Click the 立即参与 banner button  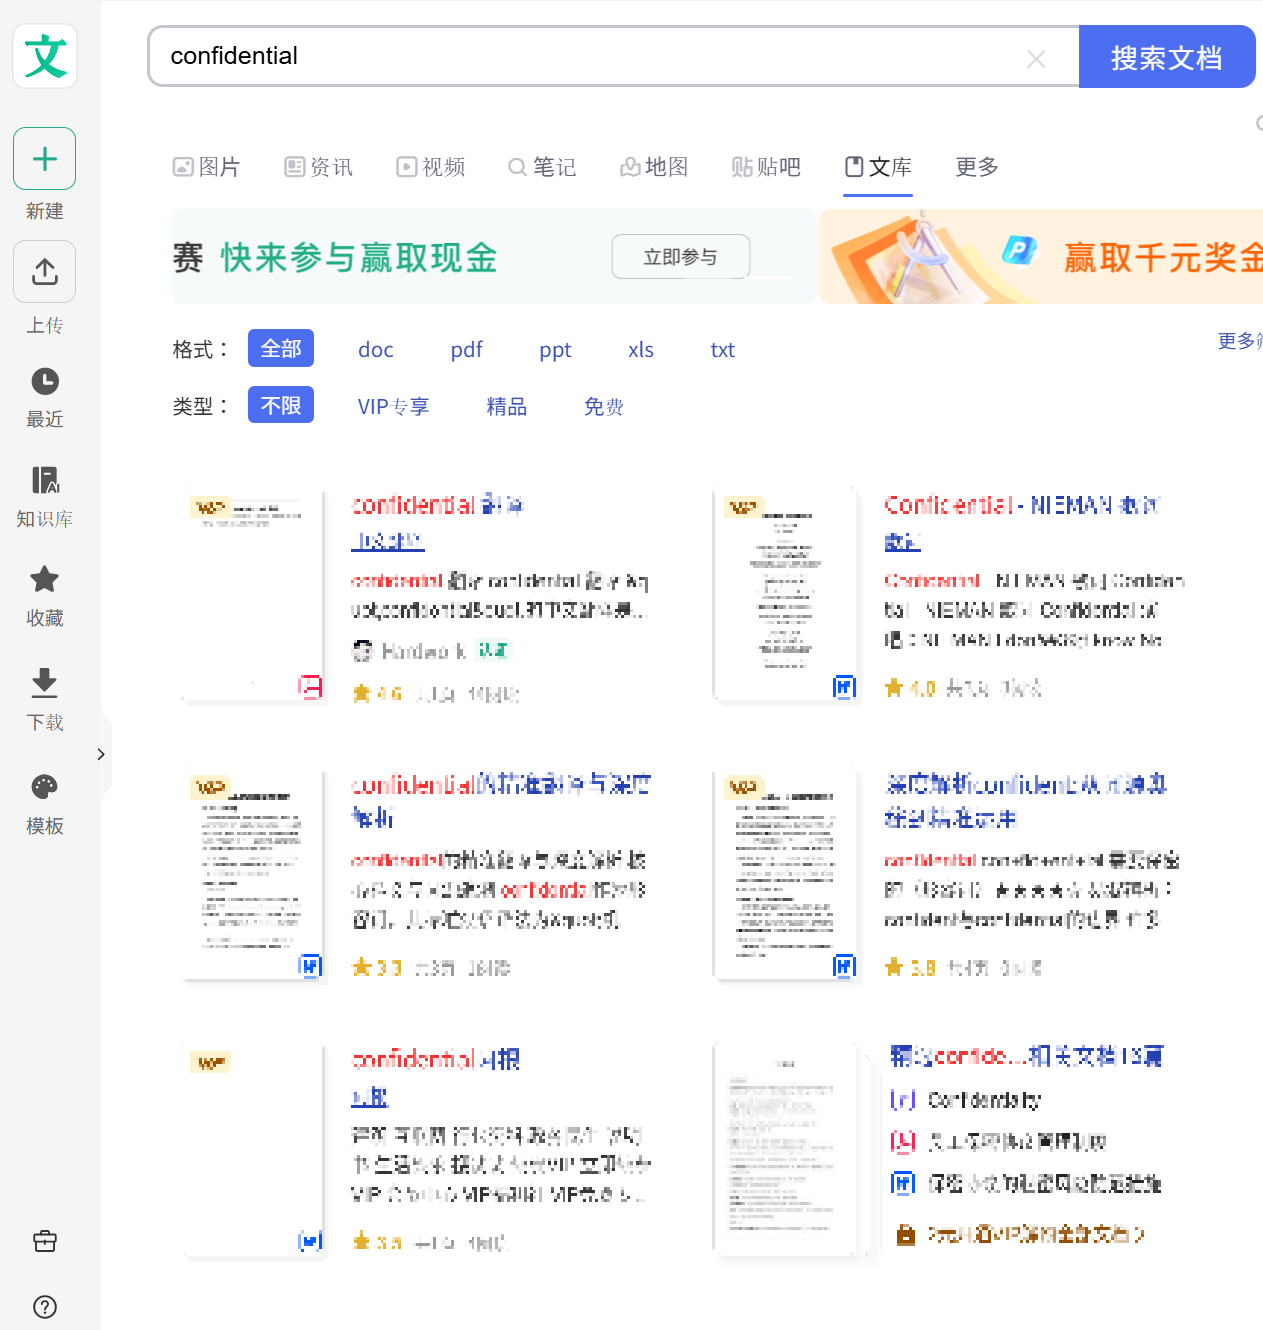680,257
